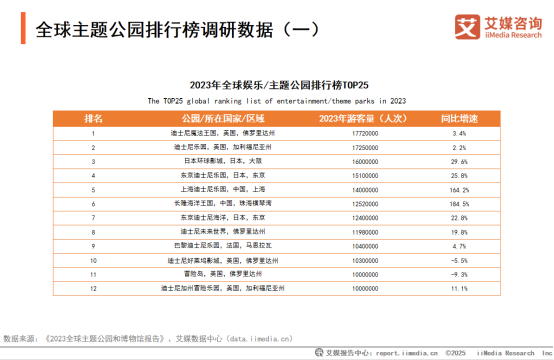Select the 日本环球影城，日本，大阪 cell
Viewport: 554px width, 360px height.
pyautogui.click(x=223, y=161)
